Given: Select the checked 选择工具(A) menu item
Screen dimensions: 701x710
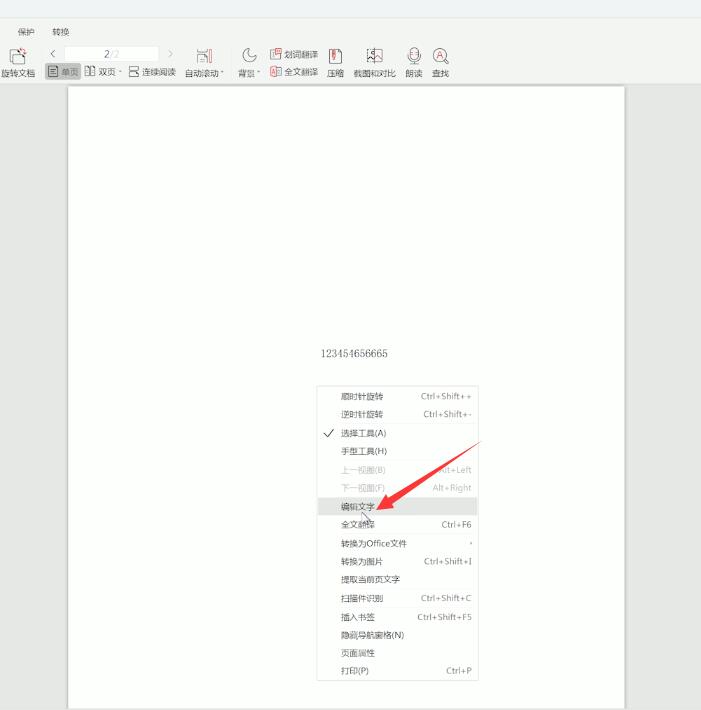Looking at the screenshot, I should [398, 433].
